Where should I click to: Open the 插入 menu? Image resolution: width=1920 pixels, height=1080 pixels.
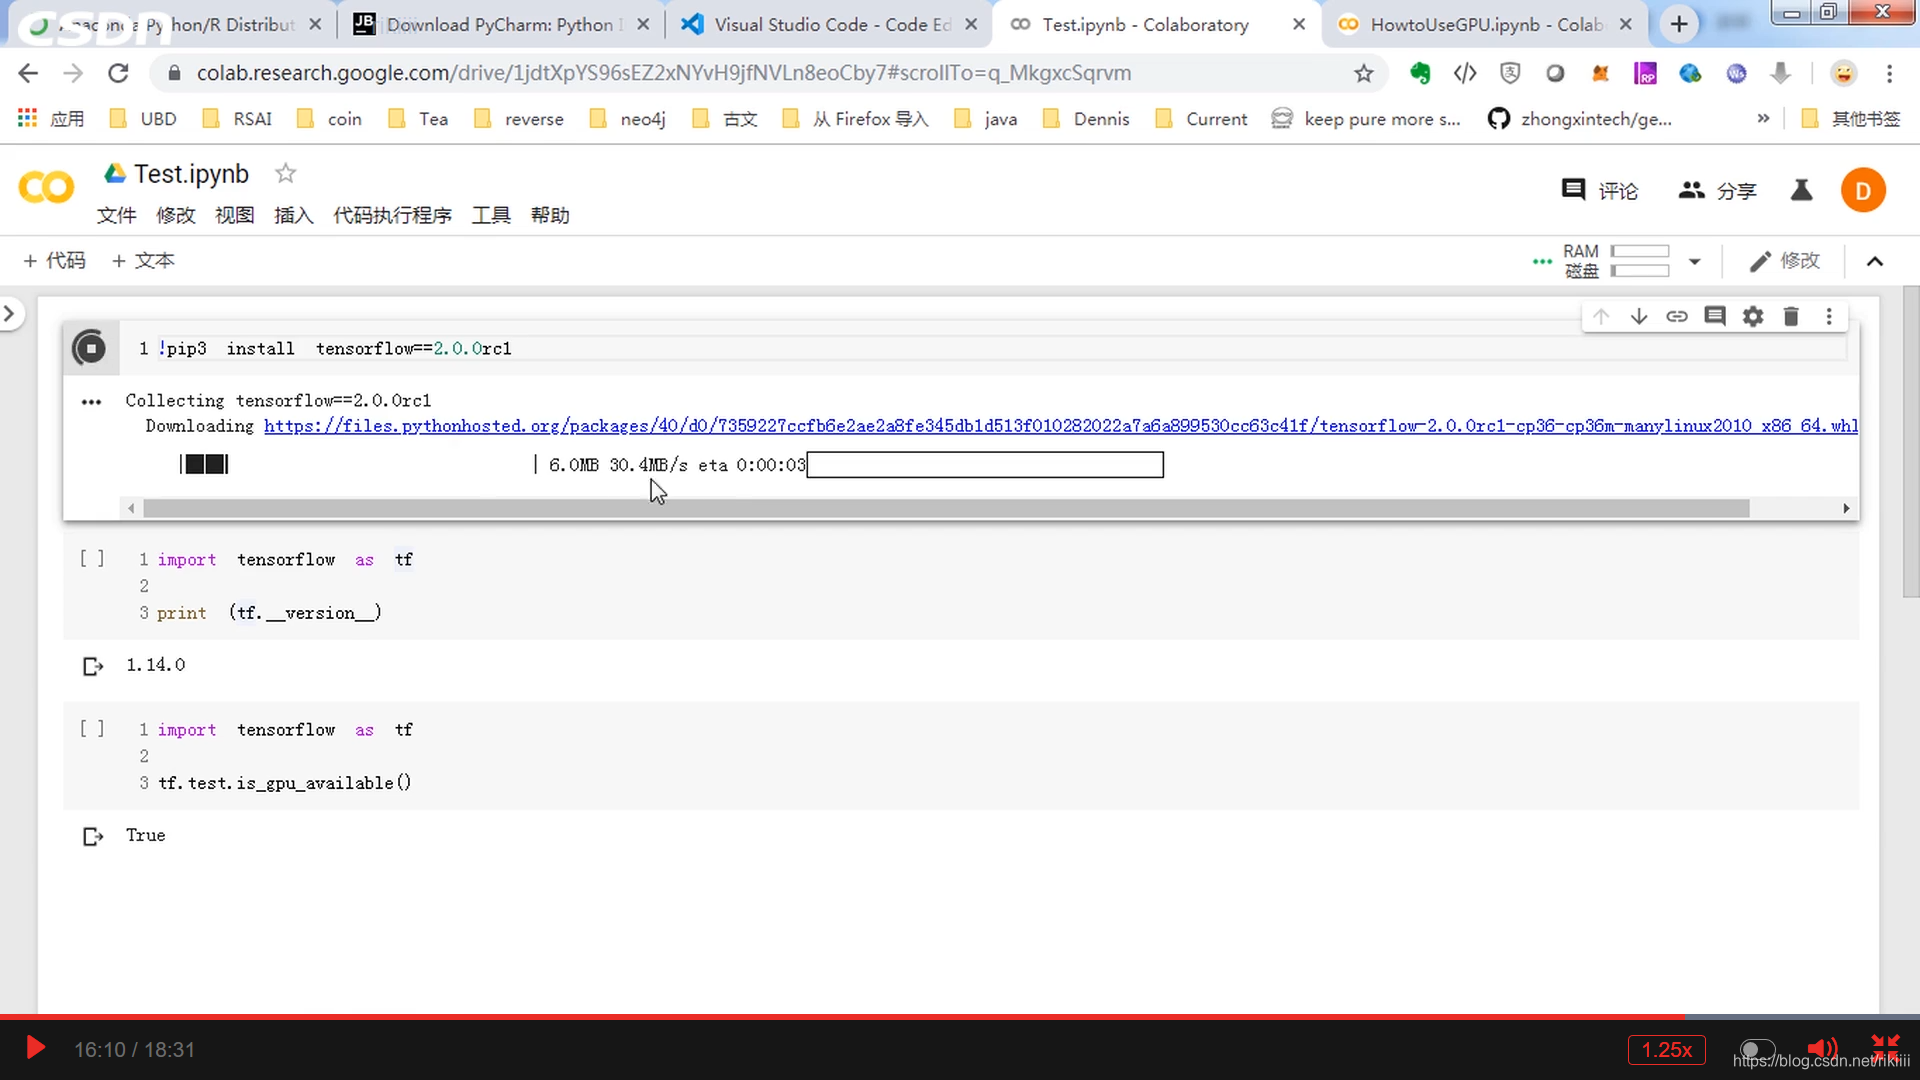click(x=294, y=215)
